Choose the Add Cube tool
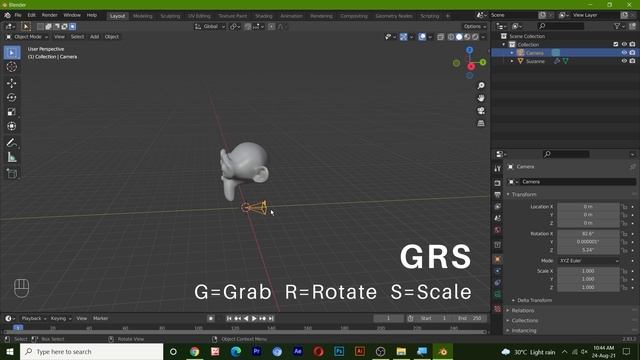Screen dimensions: 640x360 (x=11, y=173)
